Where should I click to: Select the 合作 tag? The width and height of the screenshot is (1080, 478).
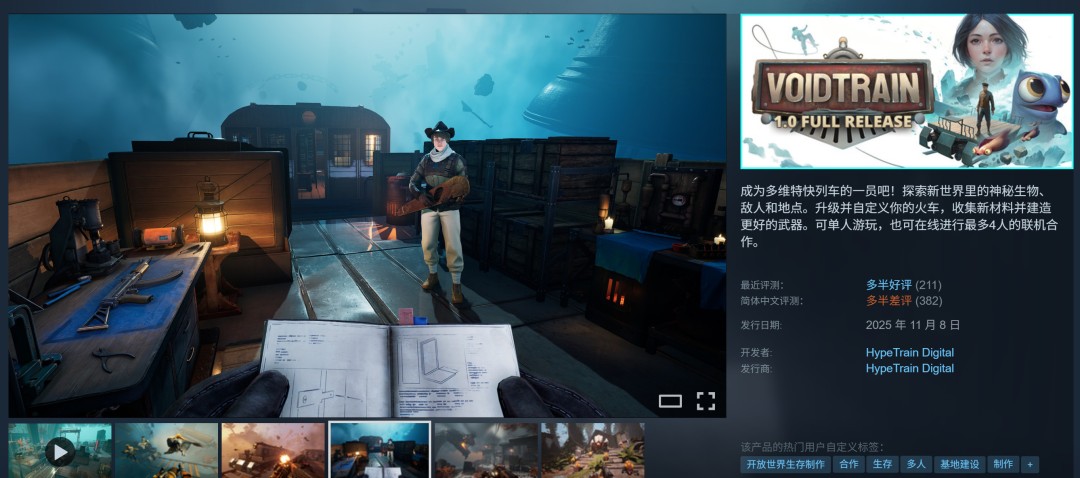click(x=848, y=464)
